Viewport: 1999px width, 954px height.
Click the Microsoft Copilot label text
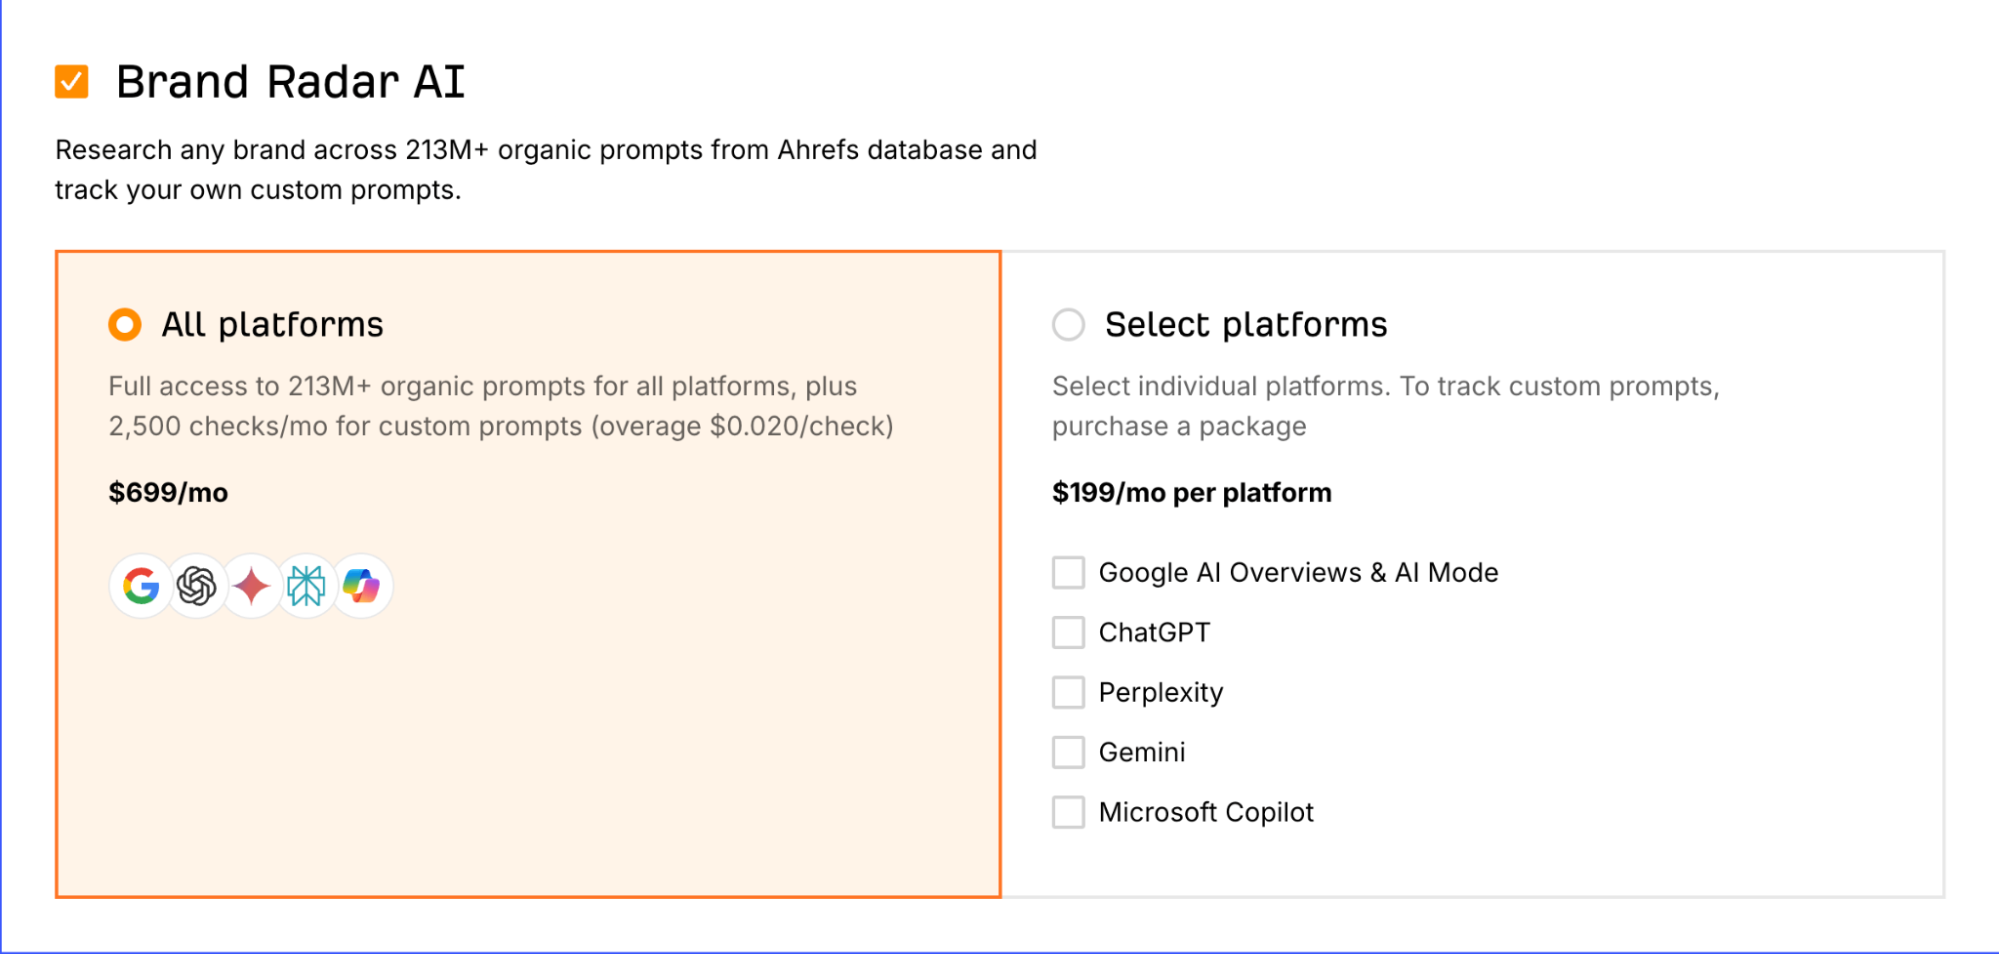coord(1206,813)
